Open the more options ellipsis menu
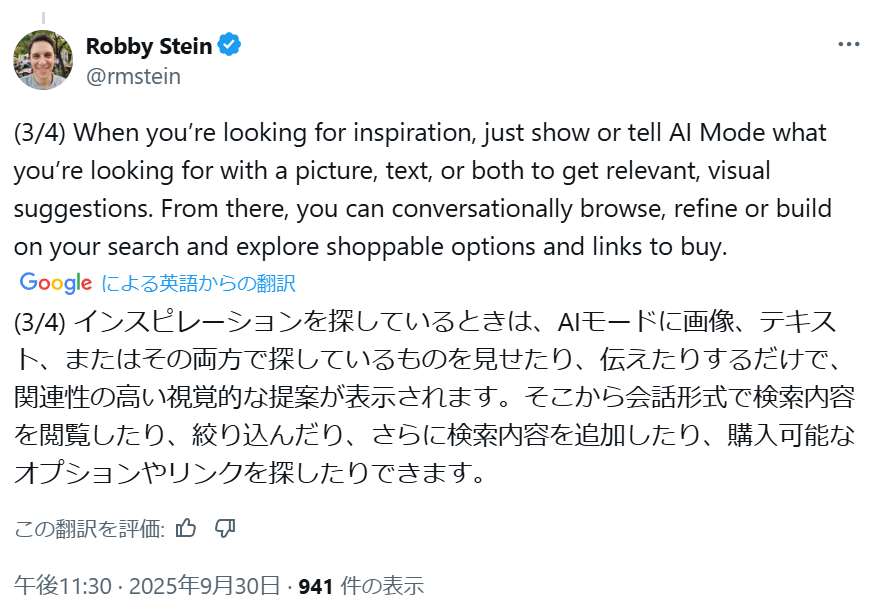Screen dimensions: 869x615 847,46
